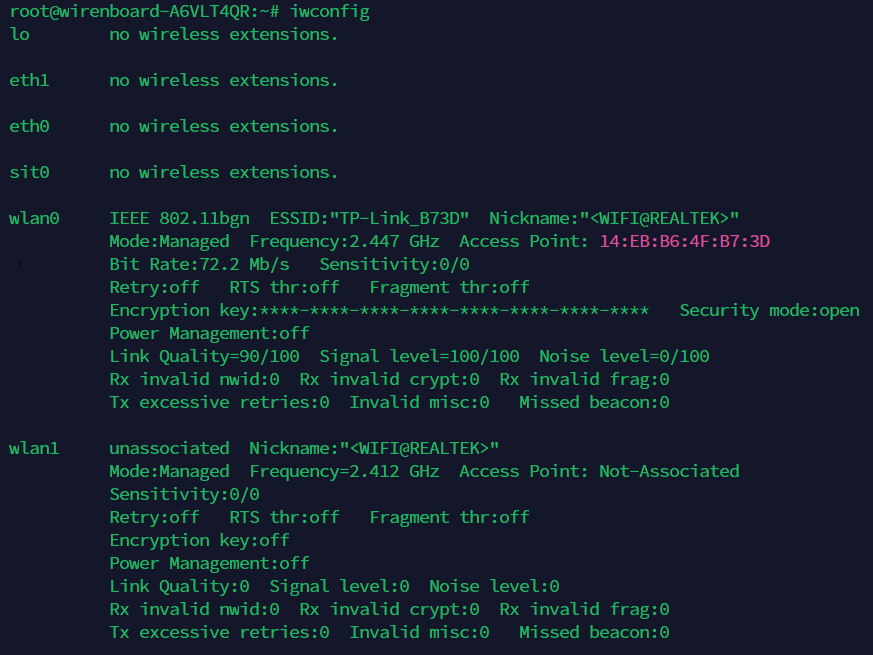Image resolution: width=873 pixels, height=655 pixels.
Task: Click the Link Quality=90/100 value
Action: [x=204, y=356]
